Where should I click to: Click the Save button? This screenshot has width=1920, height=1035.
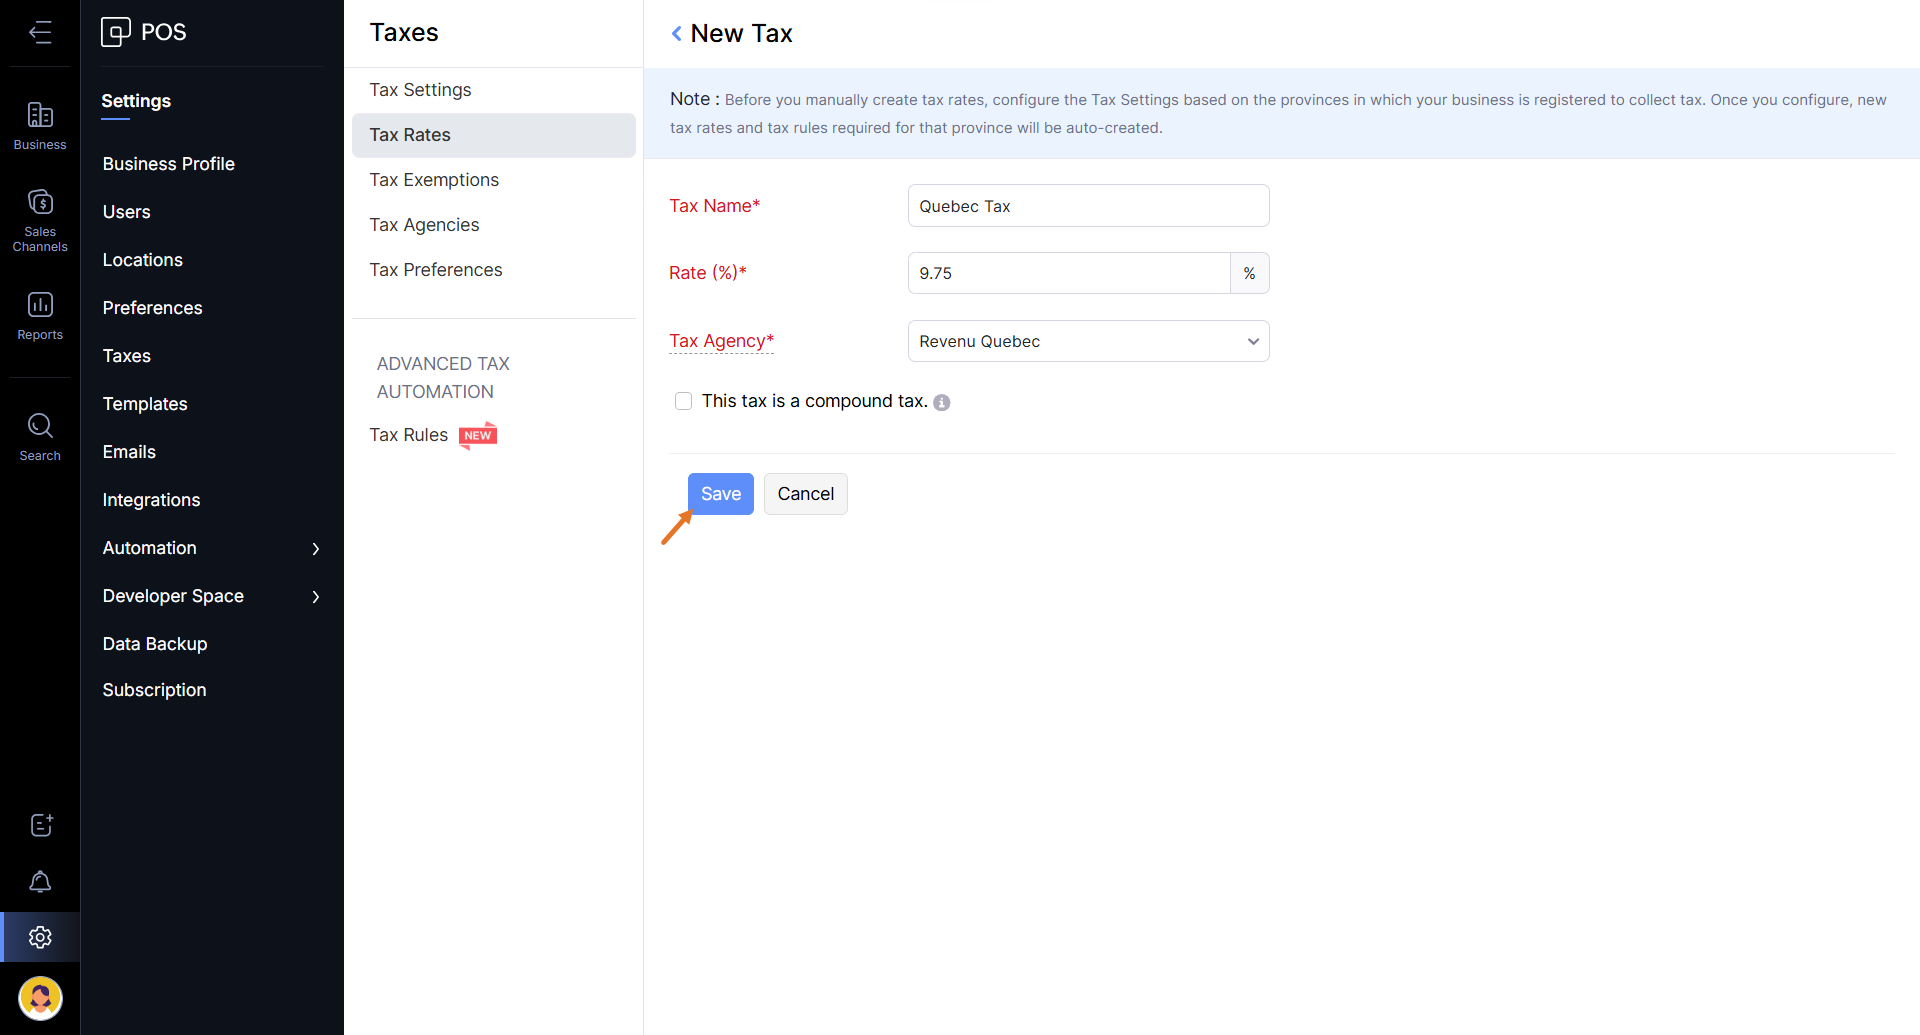[x=720, y=494]
